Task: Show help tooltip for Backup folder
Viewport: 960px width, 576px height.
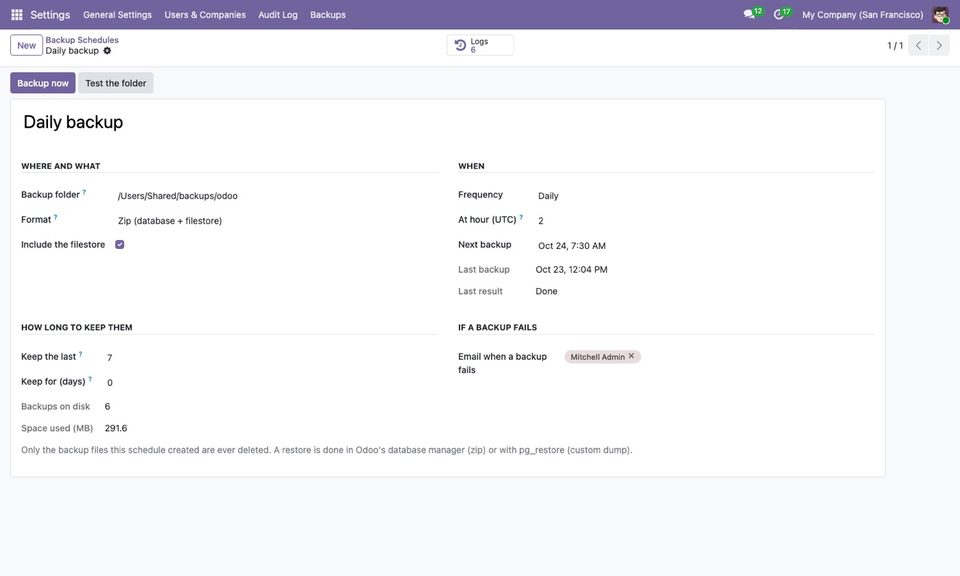Action: pos(84,192)
